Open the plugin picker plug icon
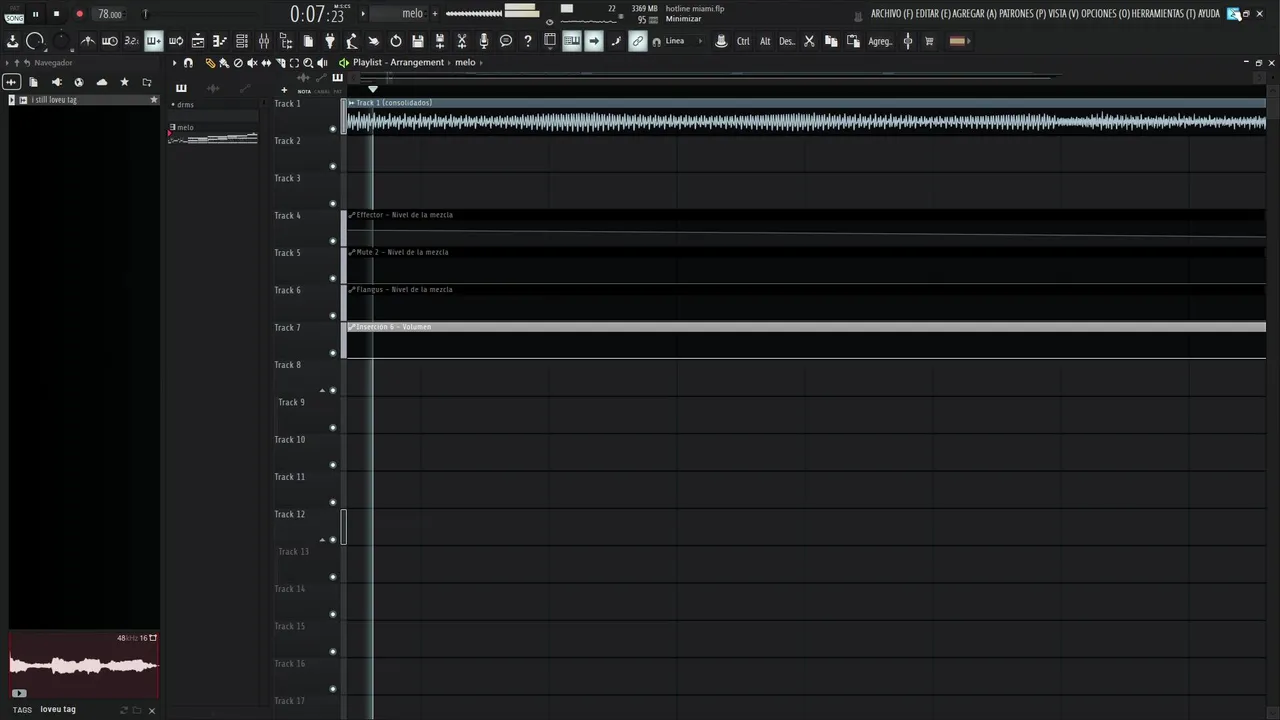Viewport: 1280px width, 720px height. tap(330, 41)
